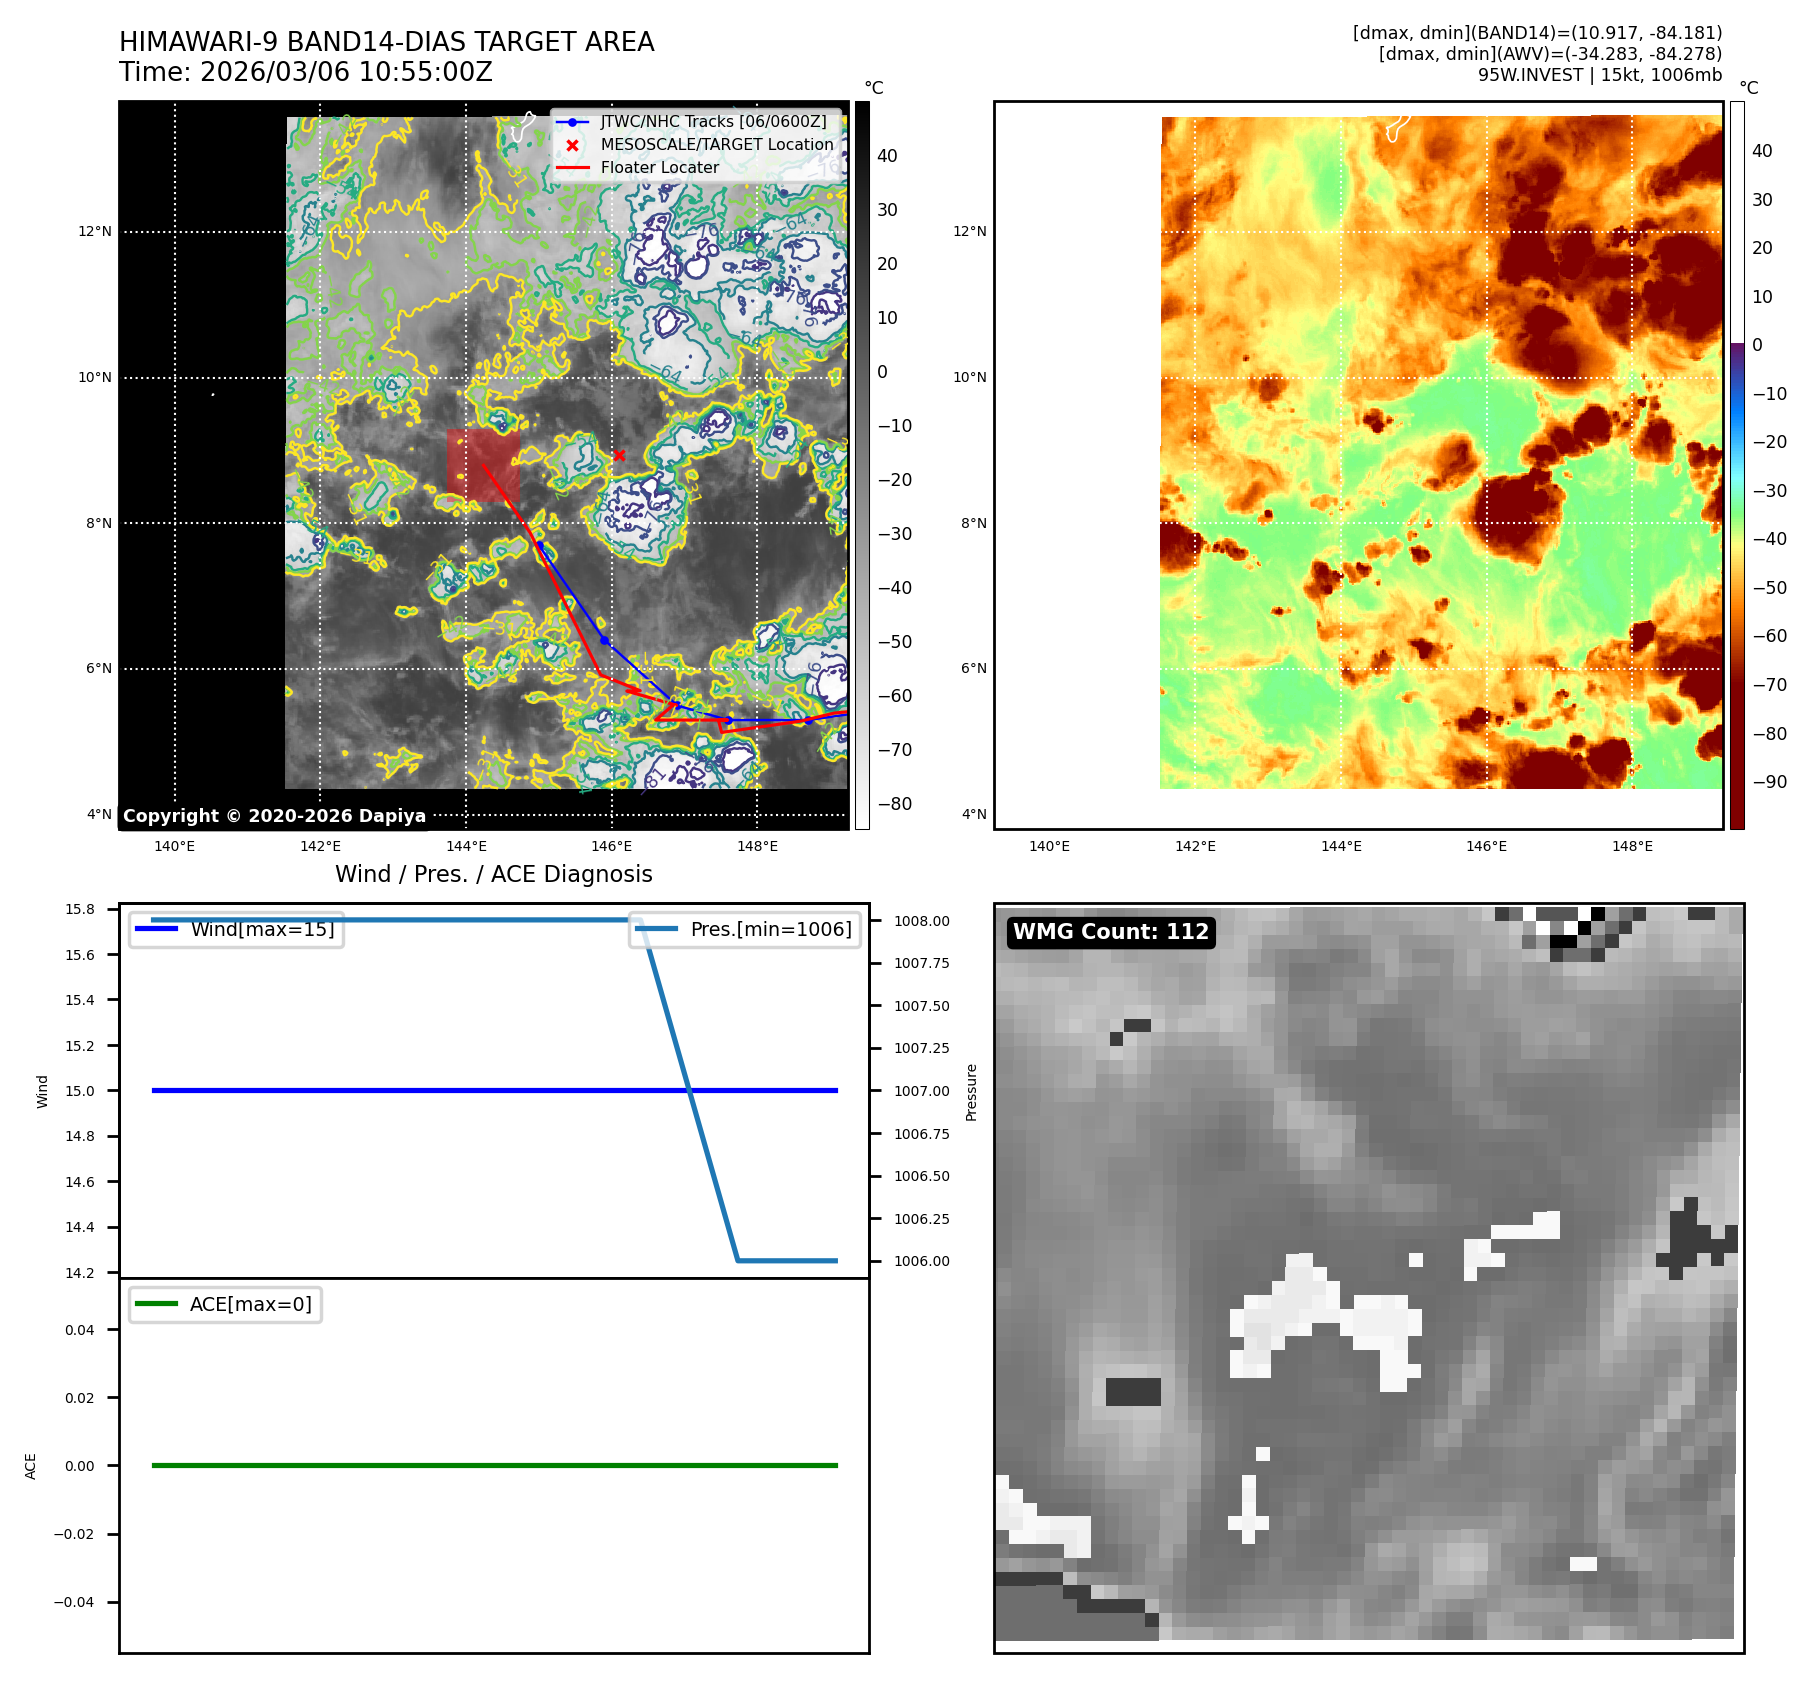
Task: Click the Wind / Pres. / ACE Diagnosis heading
Action: pyautogui.click(x=493, y=874)
